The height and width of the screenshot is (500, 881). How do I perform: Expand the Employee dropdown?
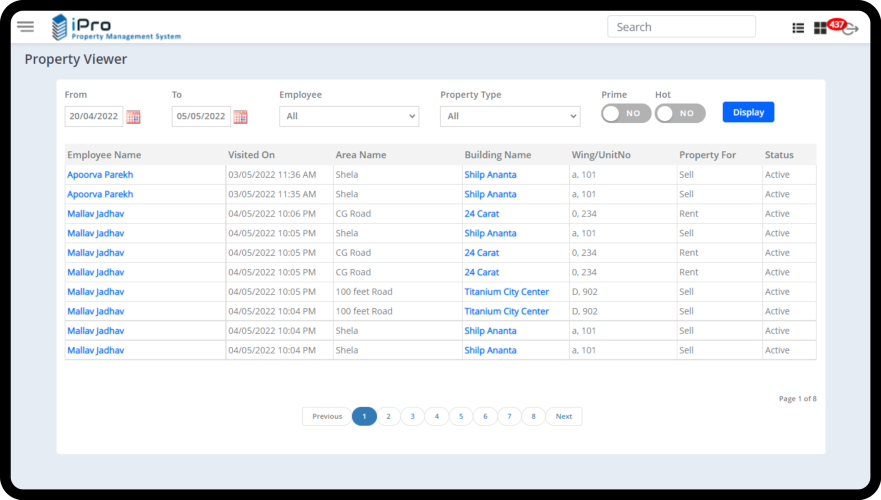349,117
